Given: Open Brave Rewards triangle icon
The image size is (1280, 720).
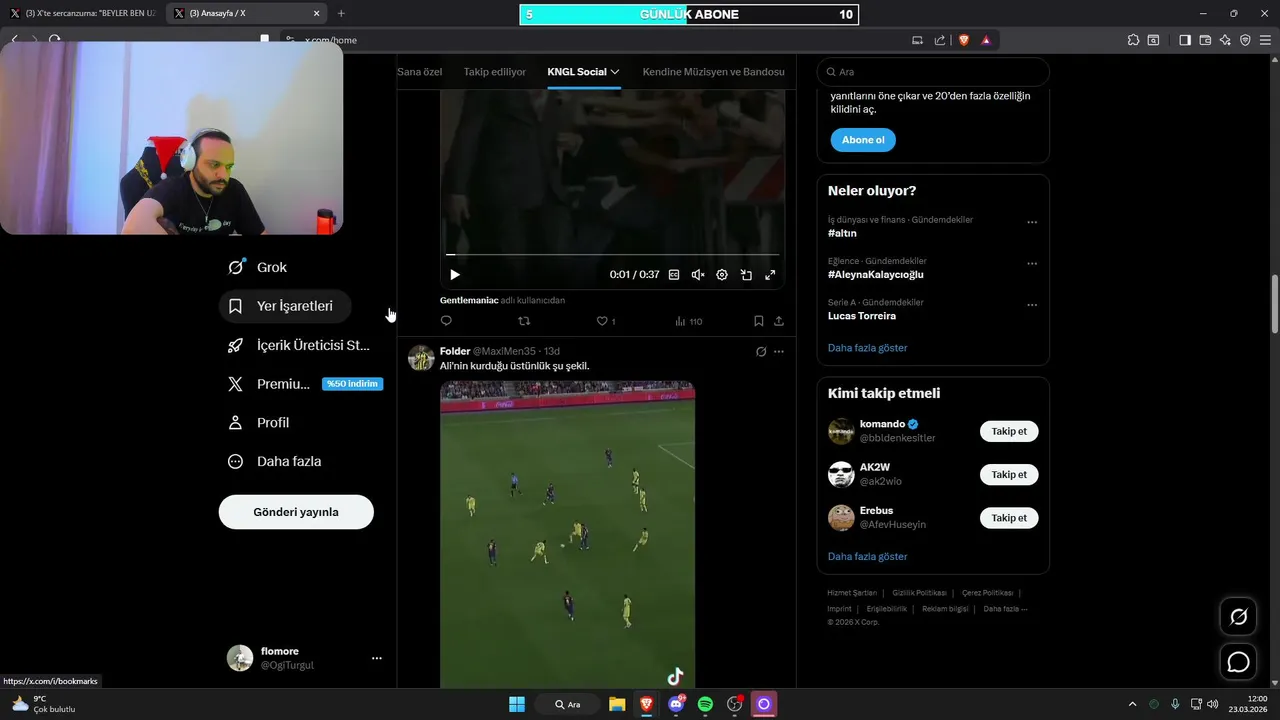Looking at the screenshot, I should (x=986, y=40).
